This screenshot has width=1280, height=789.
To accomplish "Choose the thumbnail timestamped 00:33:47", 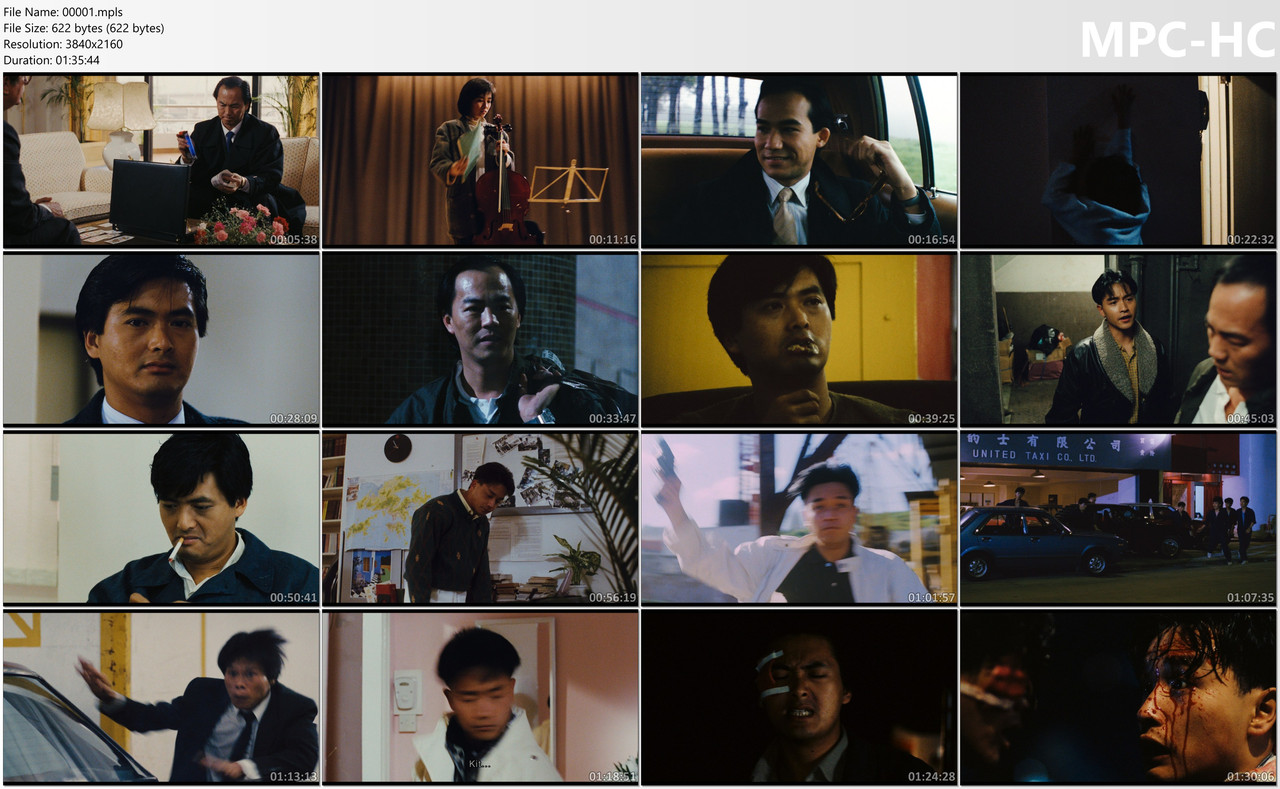I will tap(480, 339).
